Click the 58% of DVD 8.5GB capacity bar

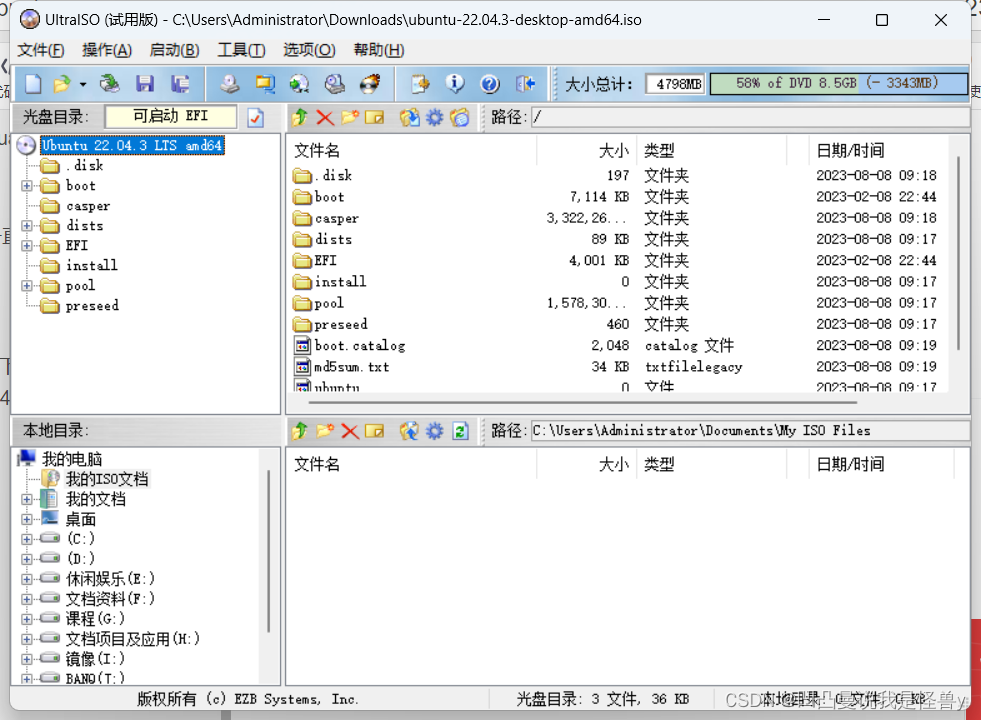coord(838,83)
